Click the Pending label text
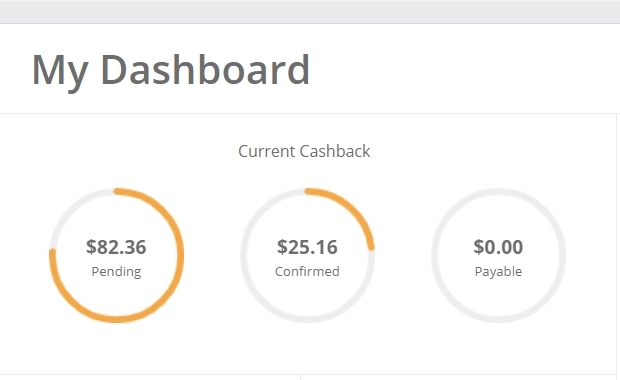Image resolution: width=620 pixels, height=380 pixels. (116, 272)
